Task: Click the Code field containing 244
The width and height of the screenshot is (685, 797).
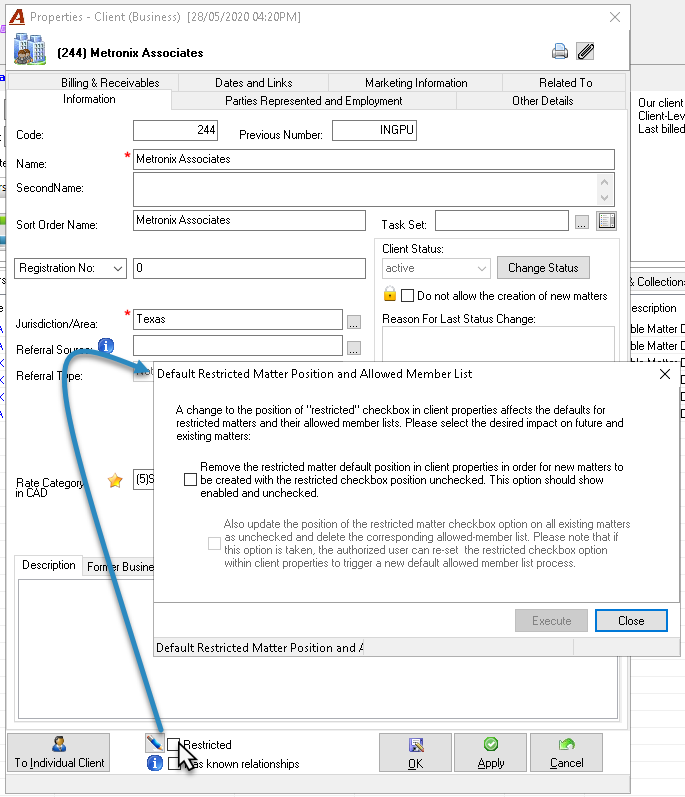Action: 175,130
